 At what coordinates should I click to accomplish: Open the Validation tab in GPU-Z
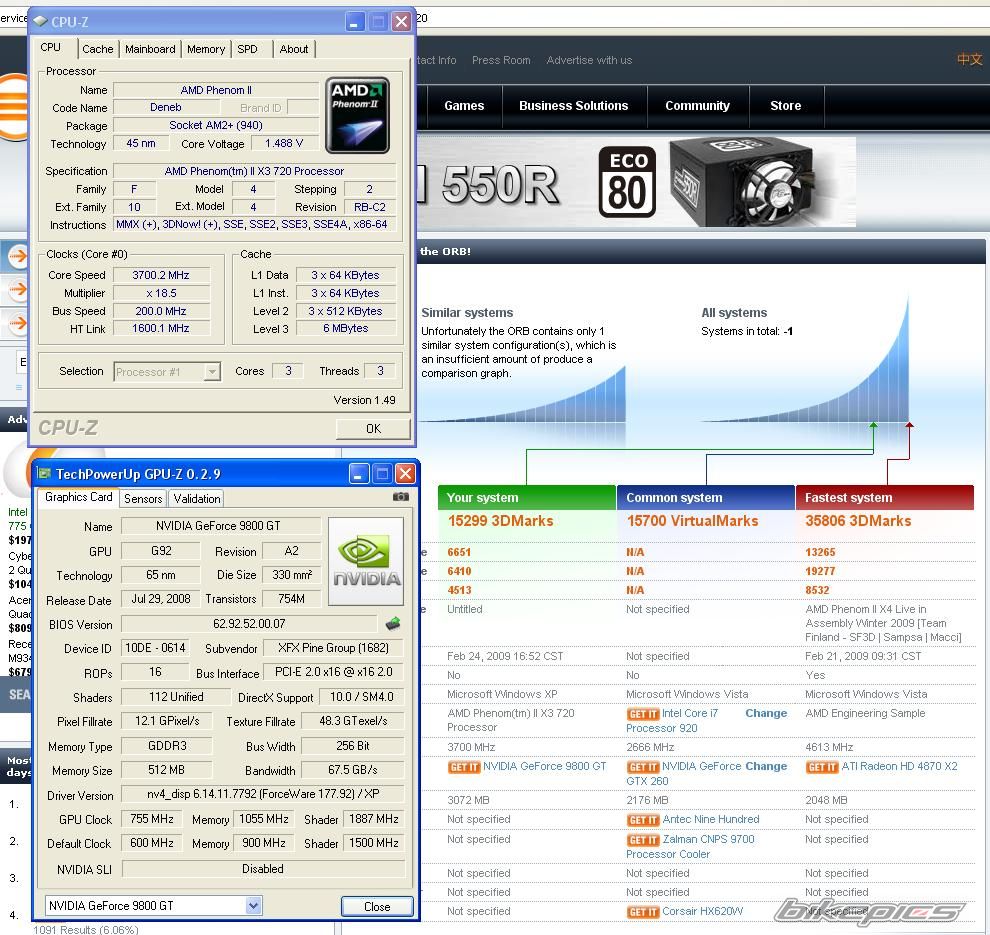[197, 499]
